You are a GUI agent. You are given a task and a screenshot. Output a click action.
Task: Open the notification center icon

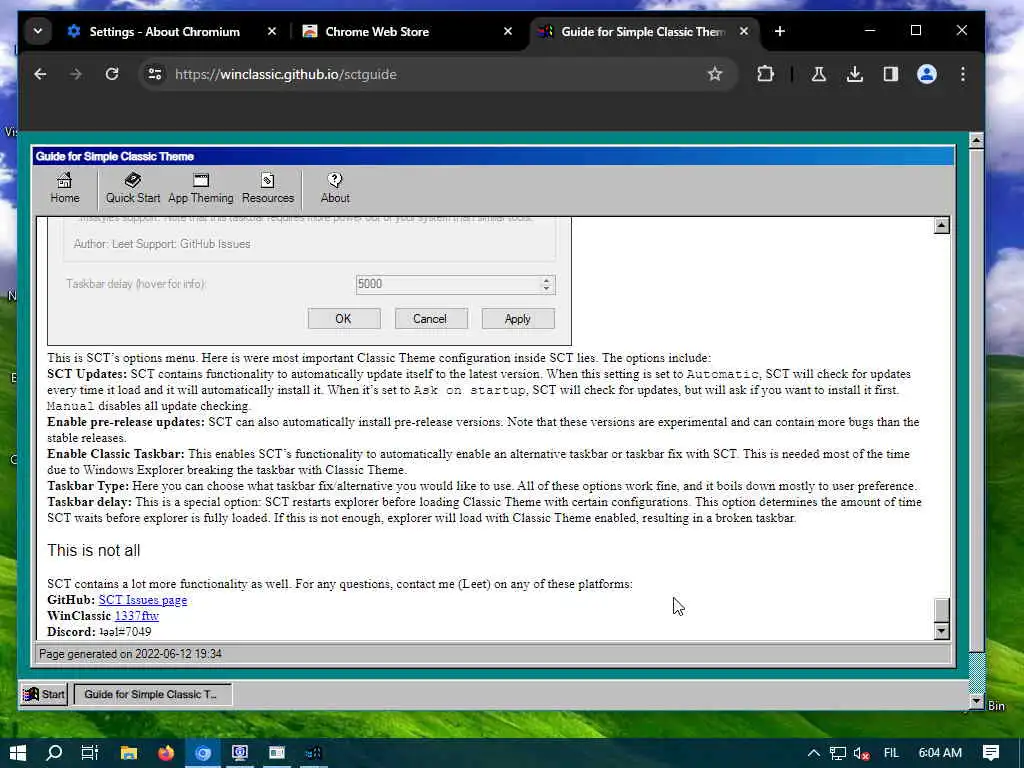pos(991,753)
